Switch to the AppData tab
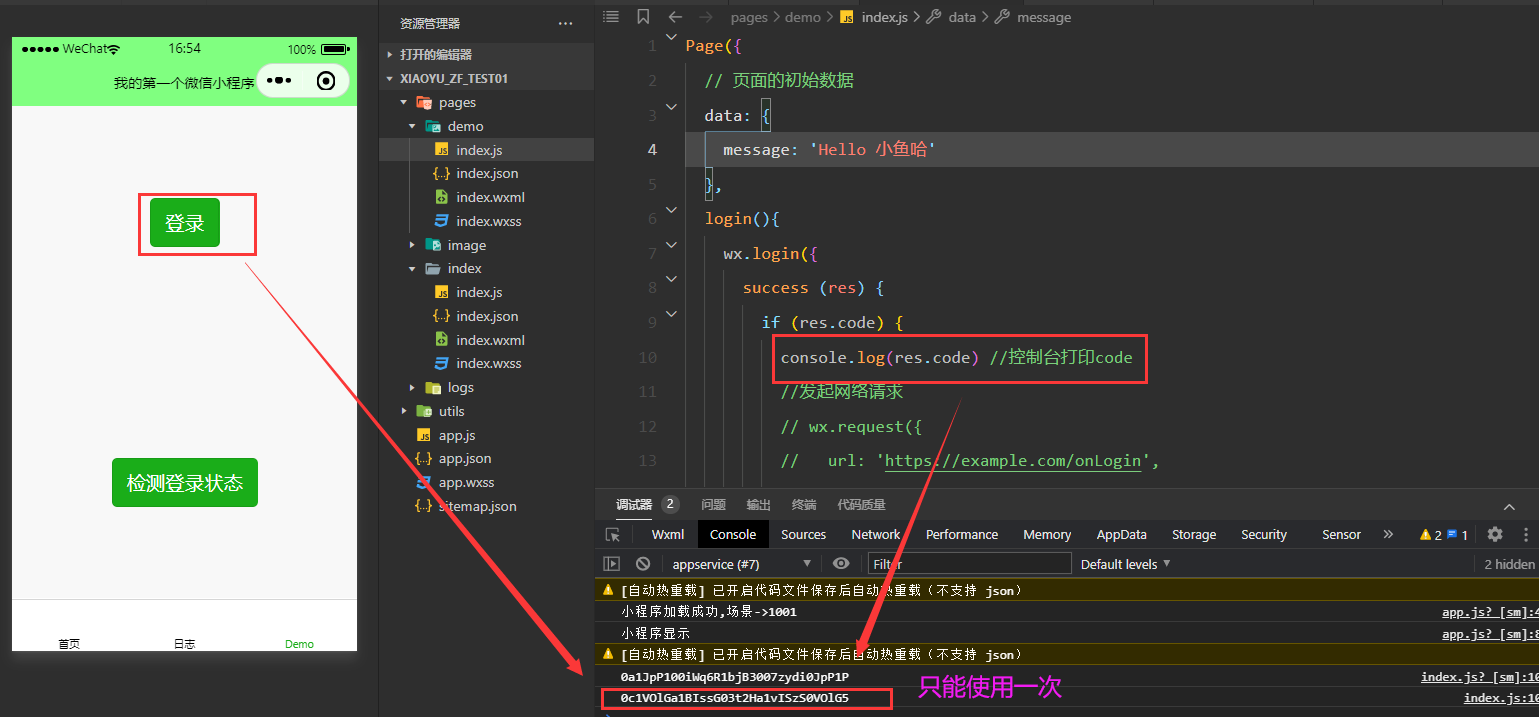1539x717 pixels. 1122,535
